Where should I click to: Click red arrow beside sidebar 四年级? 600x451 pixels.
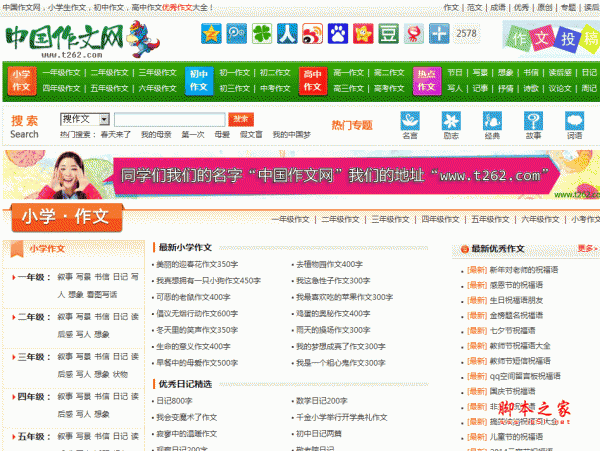pos(13,397)
